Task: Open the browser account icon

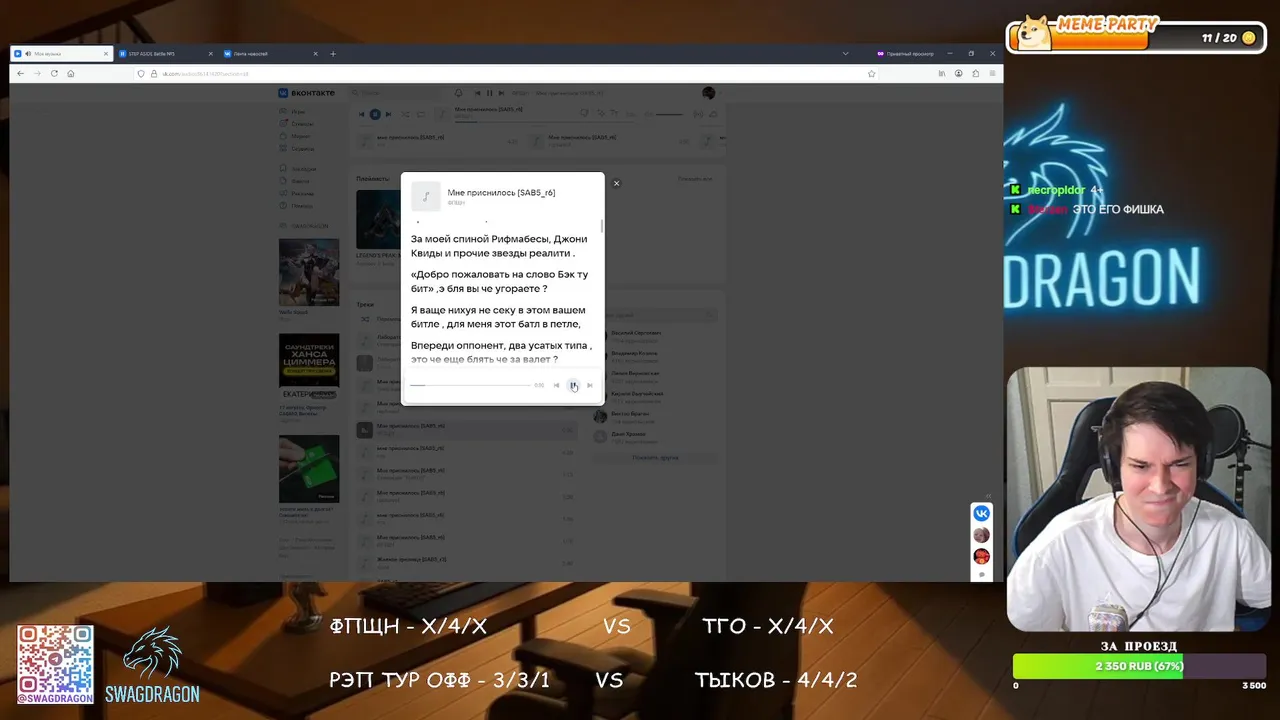Action: pos(958,73)
